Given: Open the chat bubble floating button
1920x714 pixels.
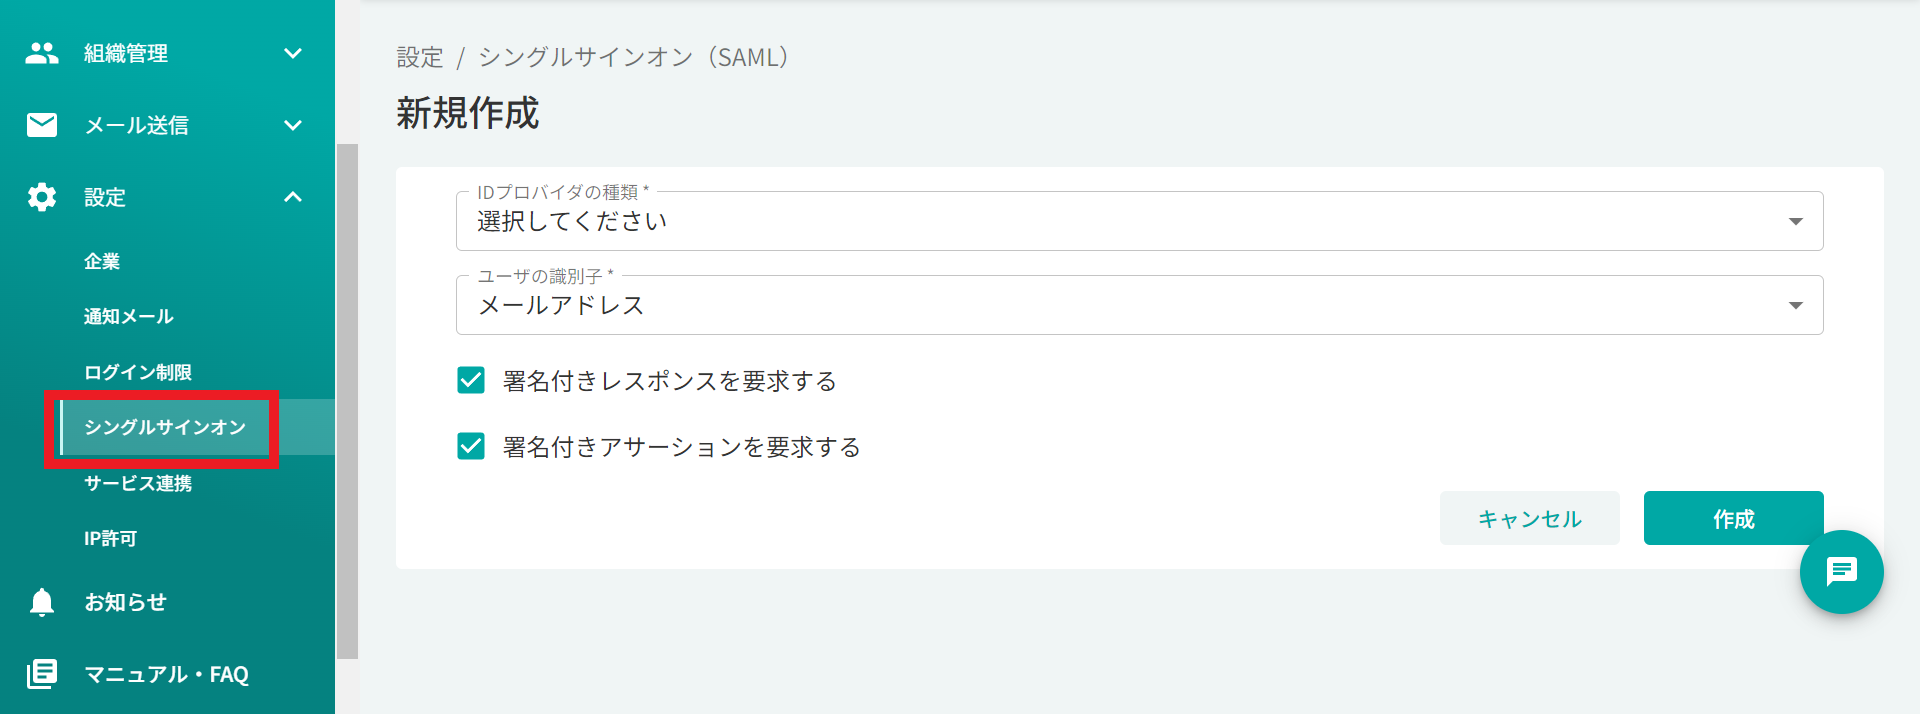Looking at the screenshot, I should (1841, 572).
